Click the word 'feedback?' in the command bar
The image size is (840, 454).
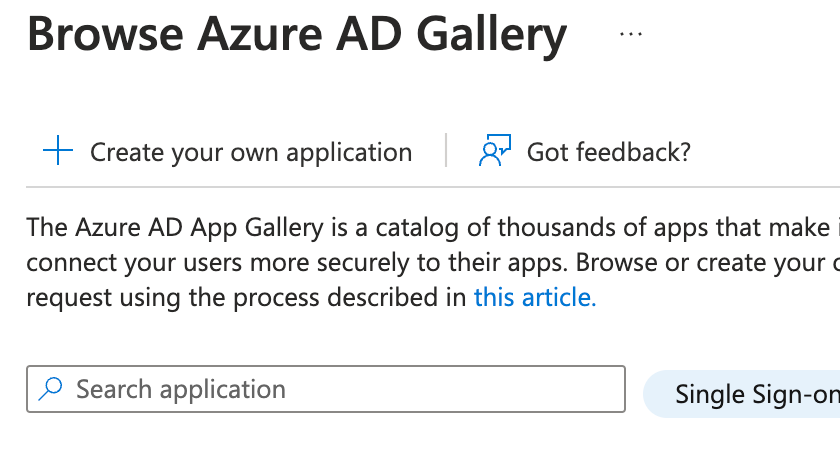[633, 152]
